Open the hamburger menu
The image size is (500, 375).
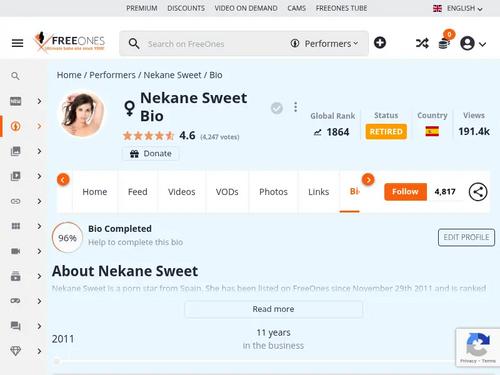(17, 43)
